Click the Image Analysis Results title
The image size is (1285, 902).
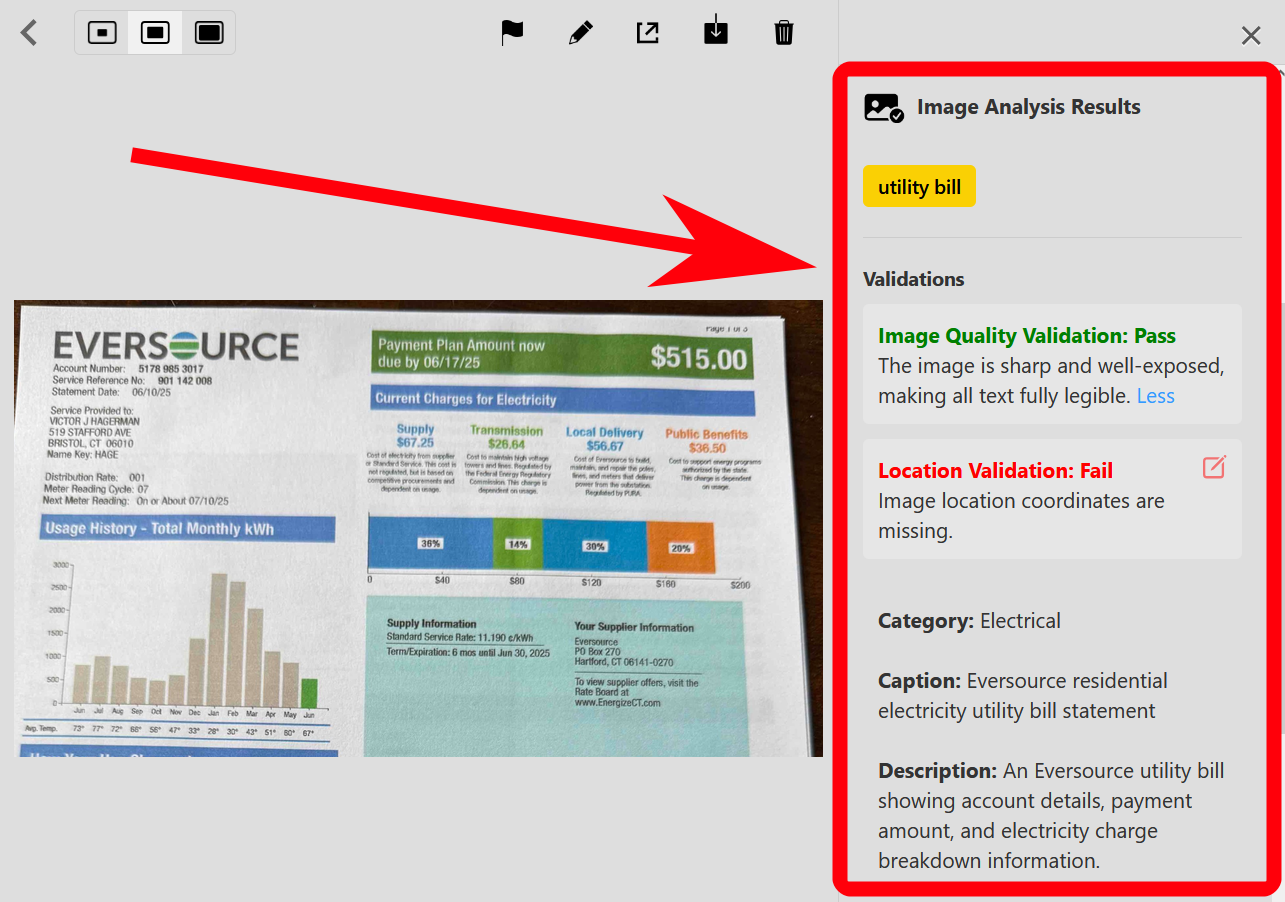pyautogui.click(x=1029, y=107)
